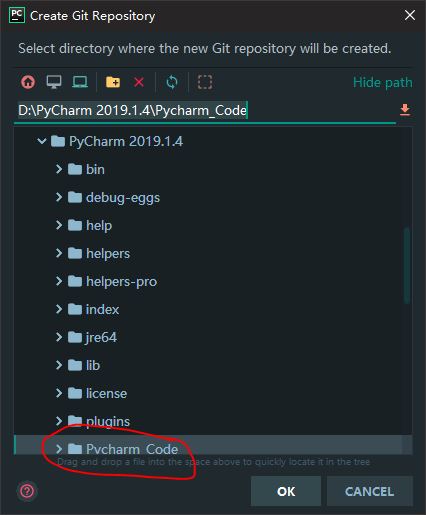
Task: Click the PyCharm logo in title bar
Action: click(x=17, y=15)
